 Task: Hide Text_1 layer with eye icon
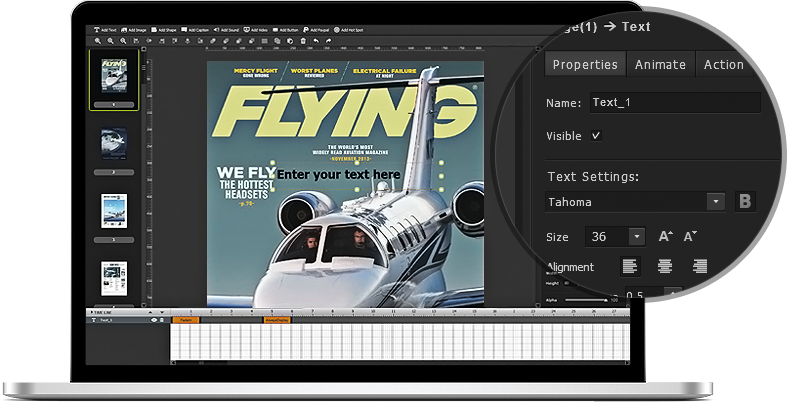154,320
